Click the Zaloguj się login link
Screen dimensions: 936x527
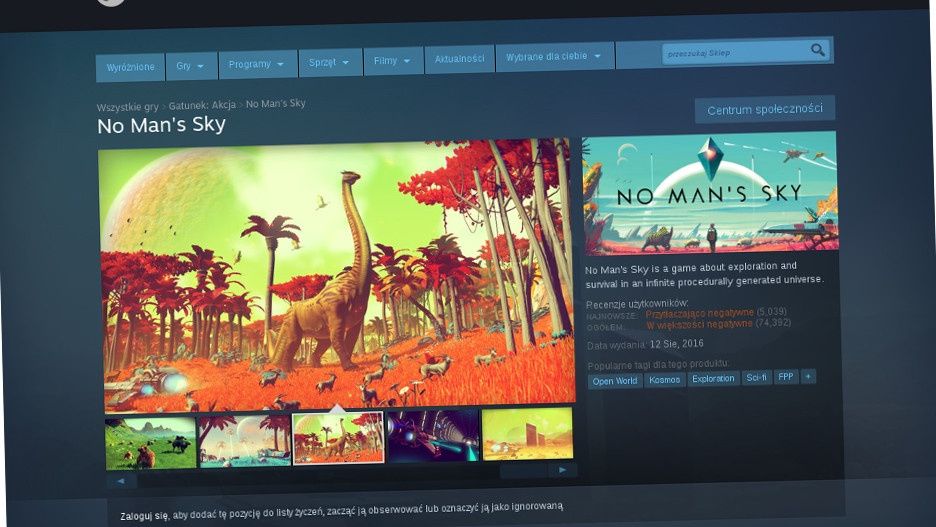[145, 516]
